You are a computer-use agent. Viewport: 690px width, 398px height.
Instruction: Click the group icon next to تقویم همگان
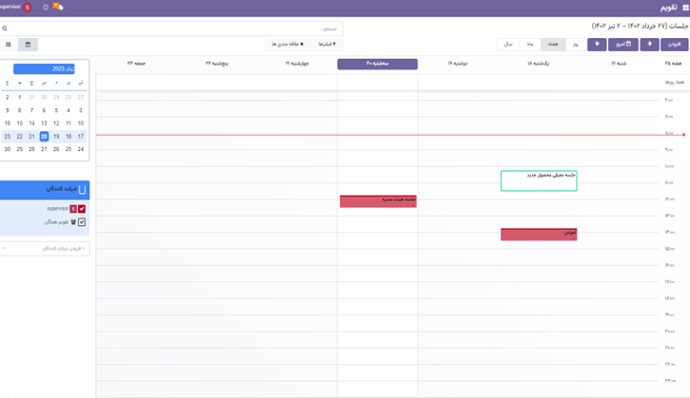[73, 222]
